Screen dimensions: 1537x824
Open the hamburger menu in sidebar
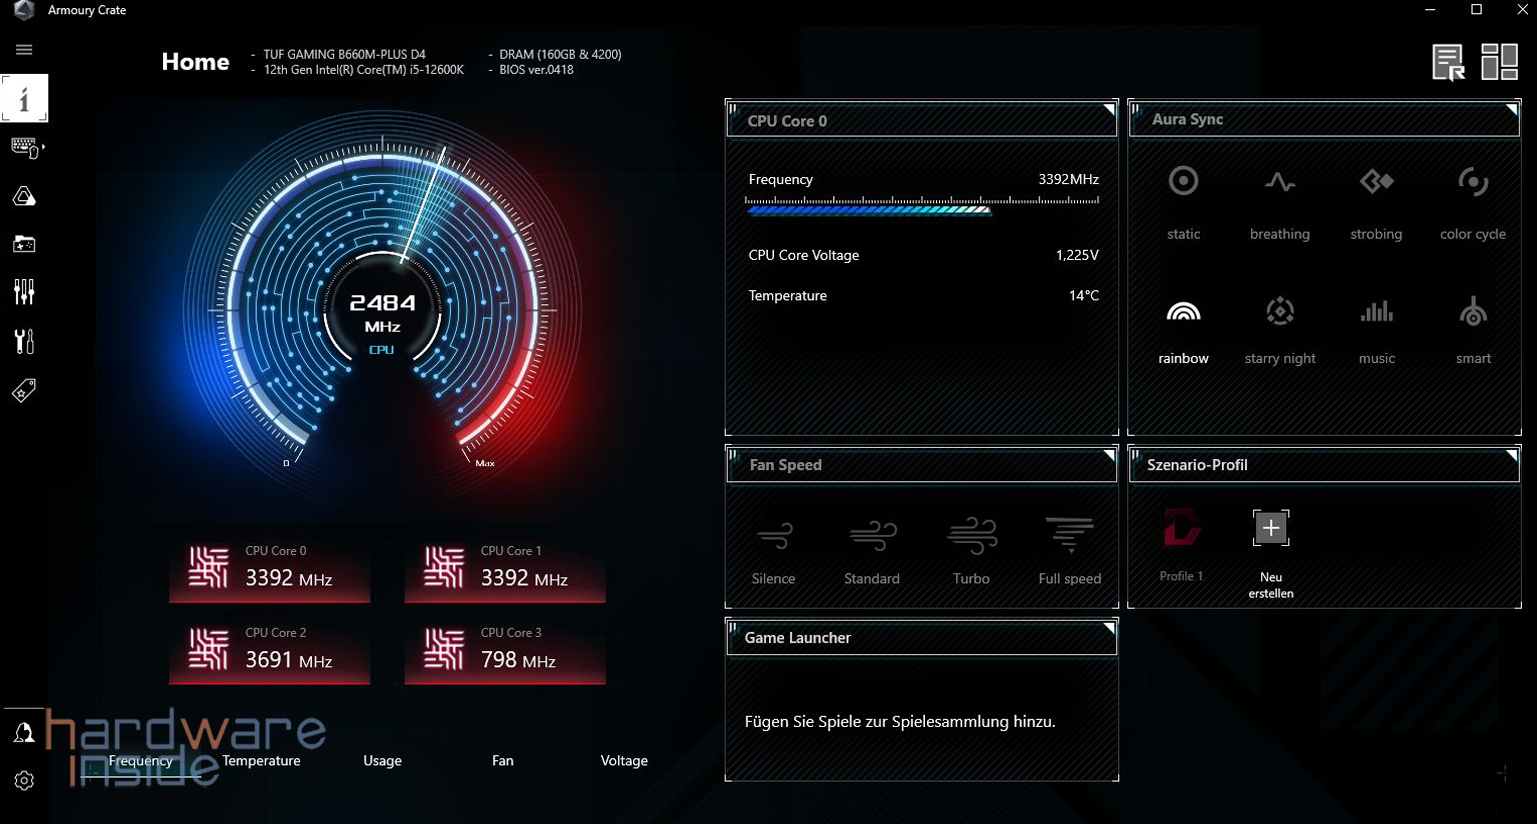pos(24,49)
